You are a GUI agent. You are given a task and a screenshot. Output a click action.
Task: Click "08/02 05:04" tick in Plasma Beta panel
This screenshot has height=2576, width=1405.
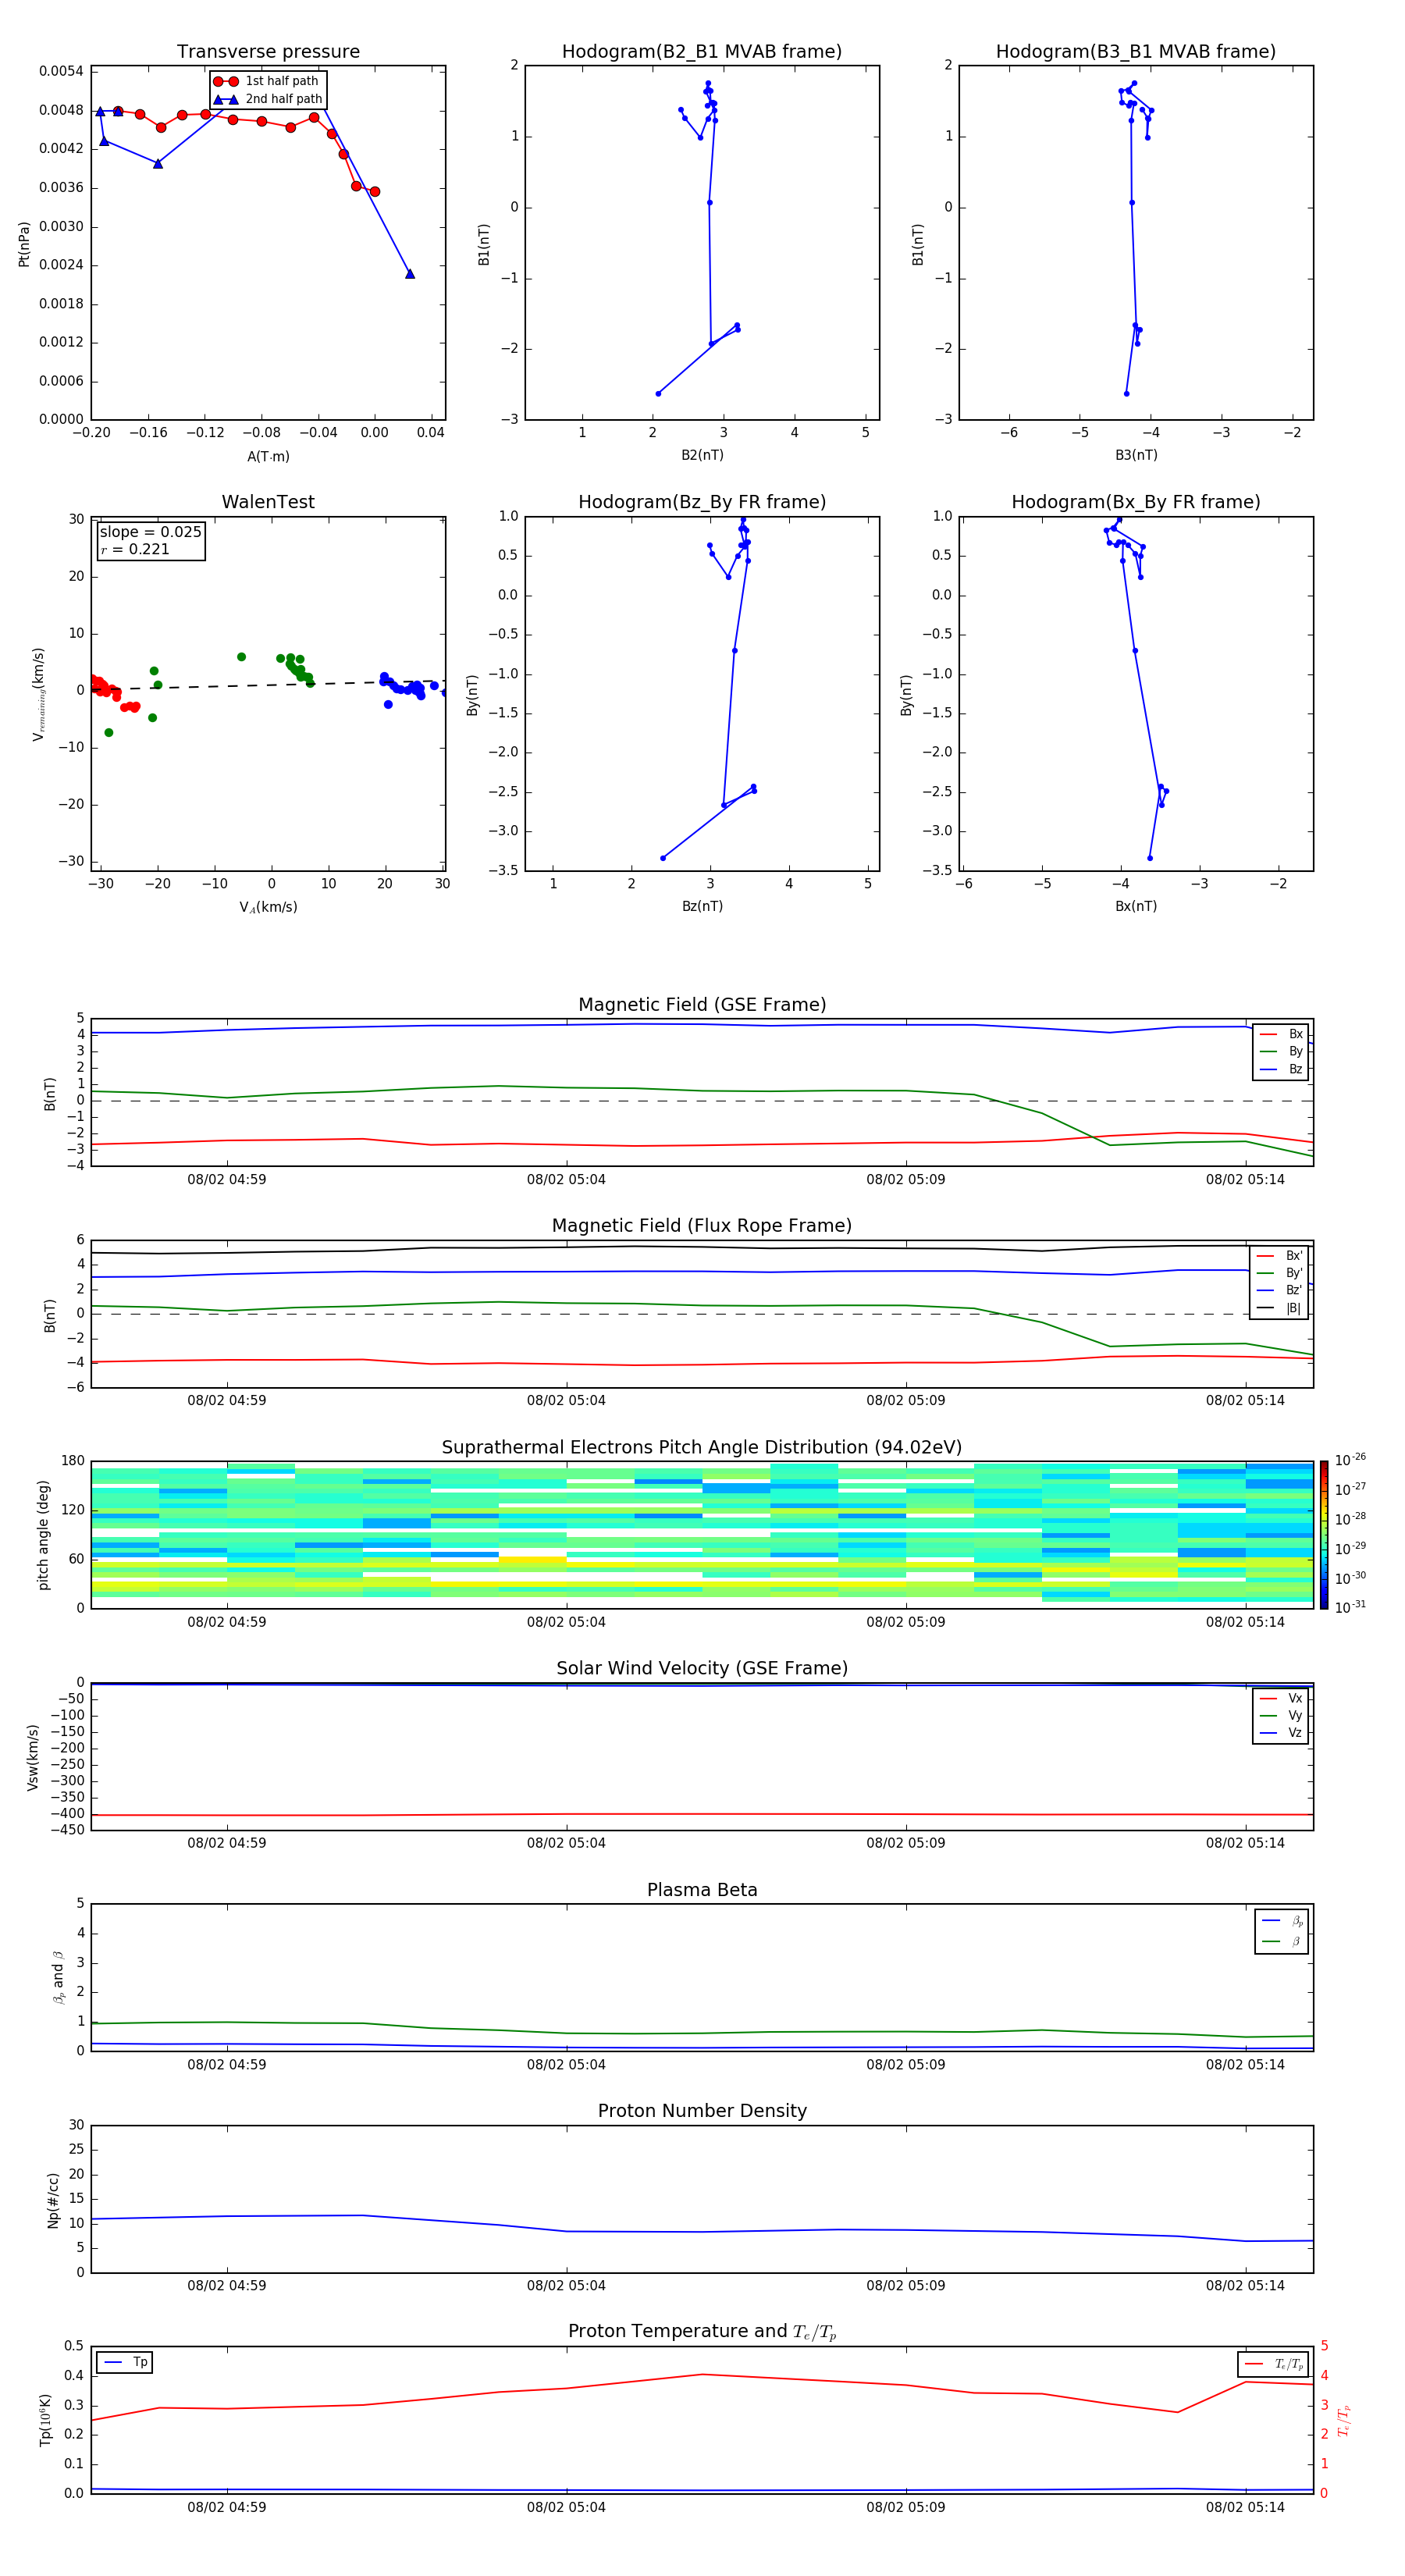coord(566,2065)
